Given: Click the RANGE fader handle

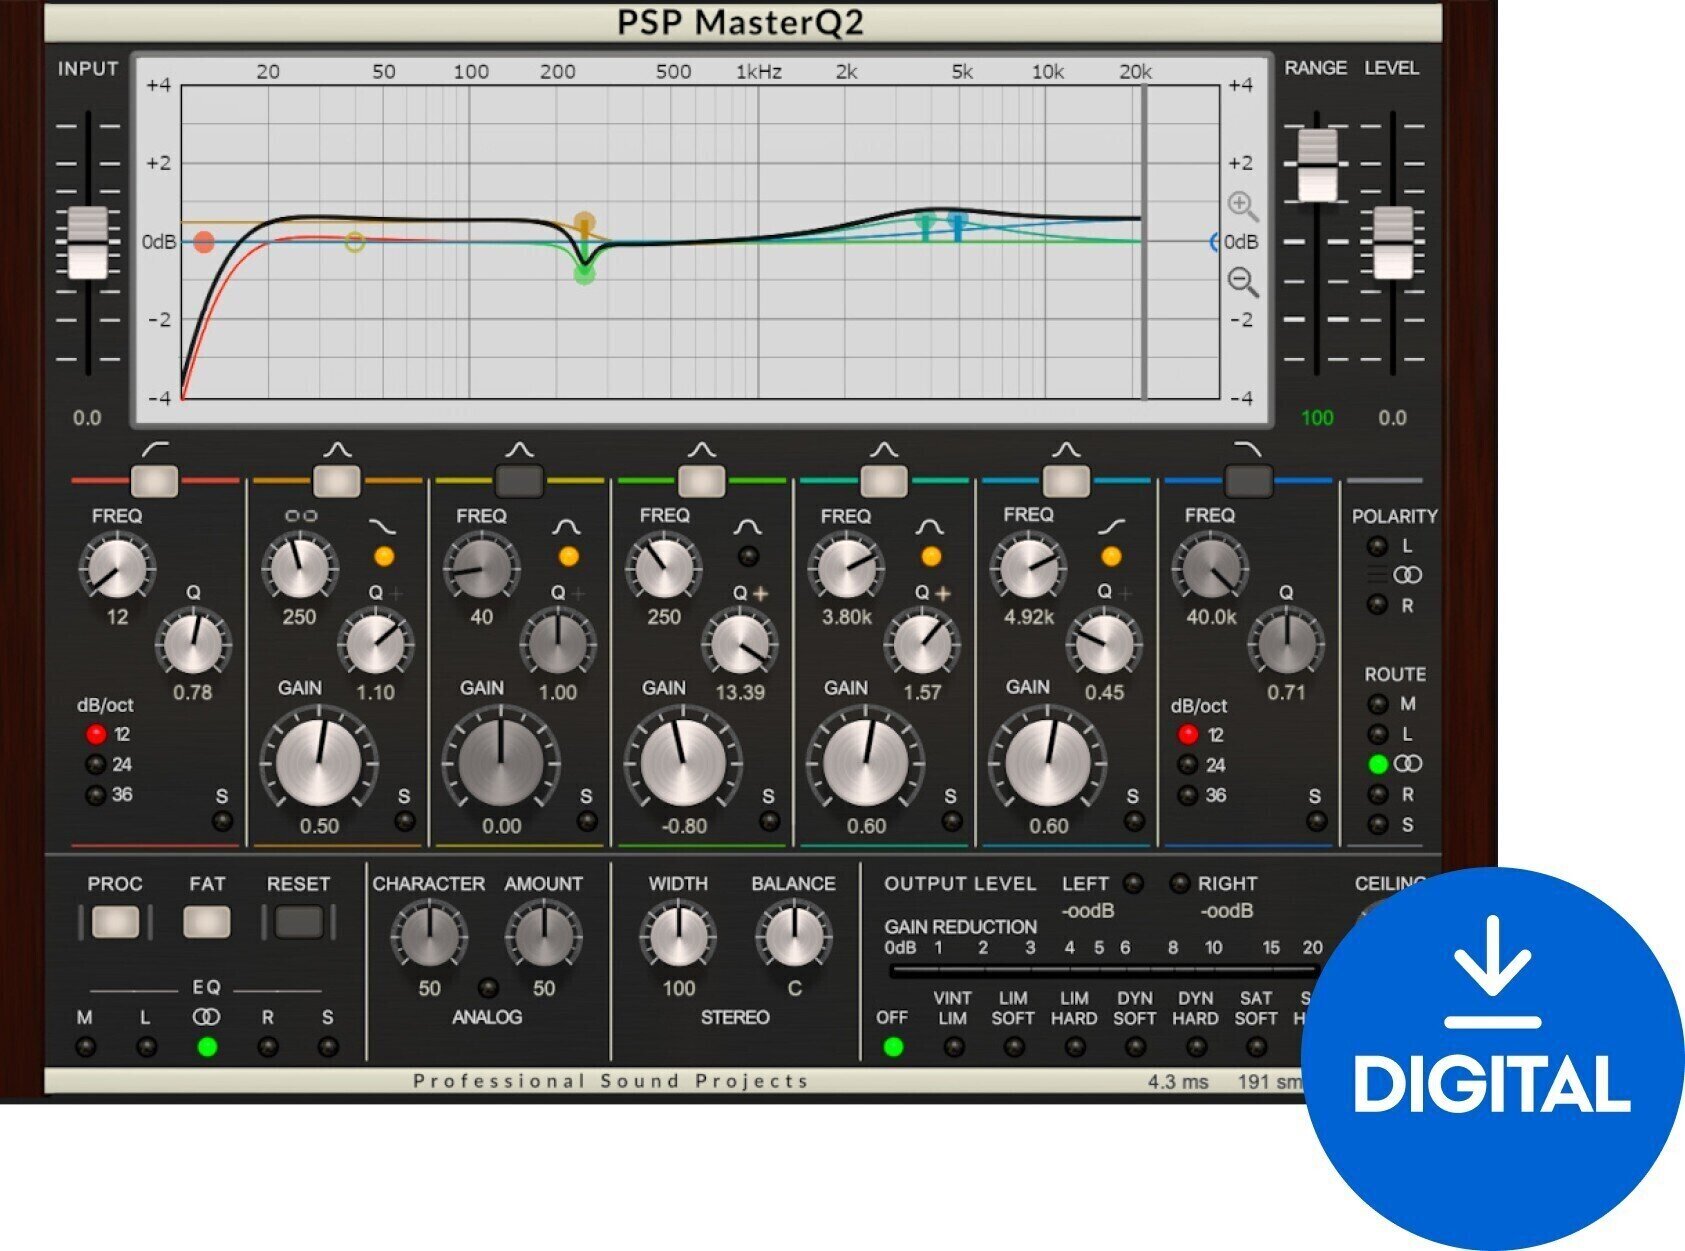Looking at the screenshot, I should 1317,165.
